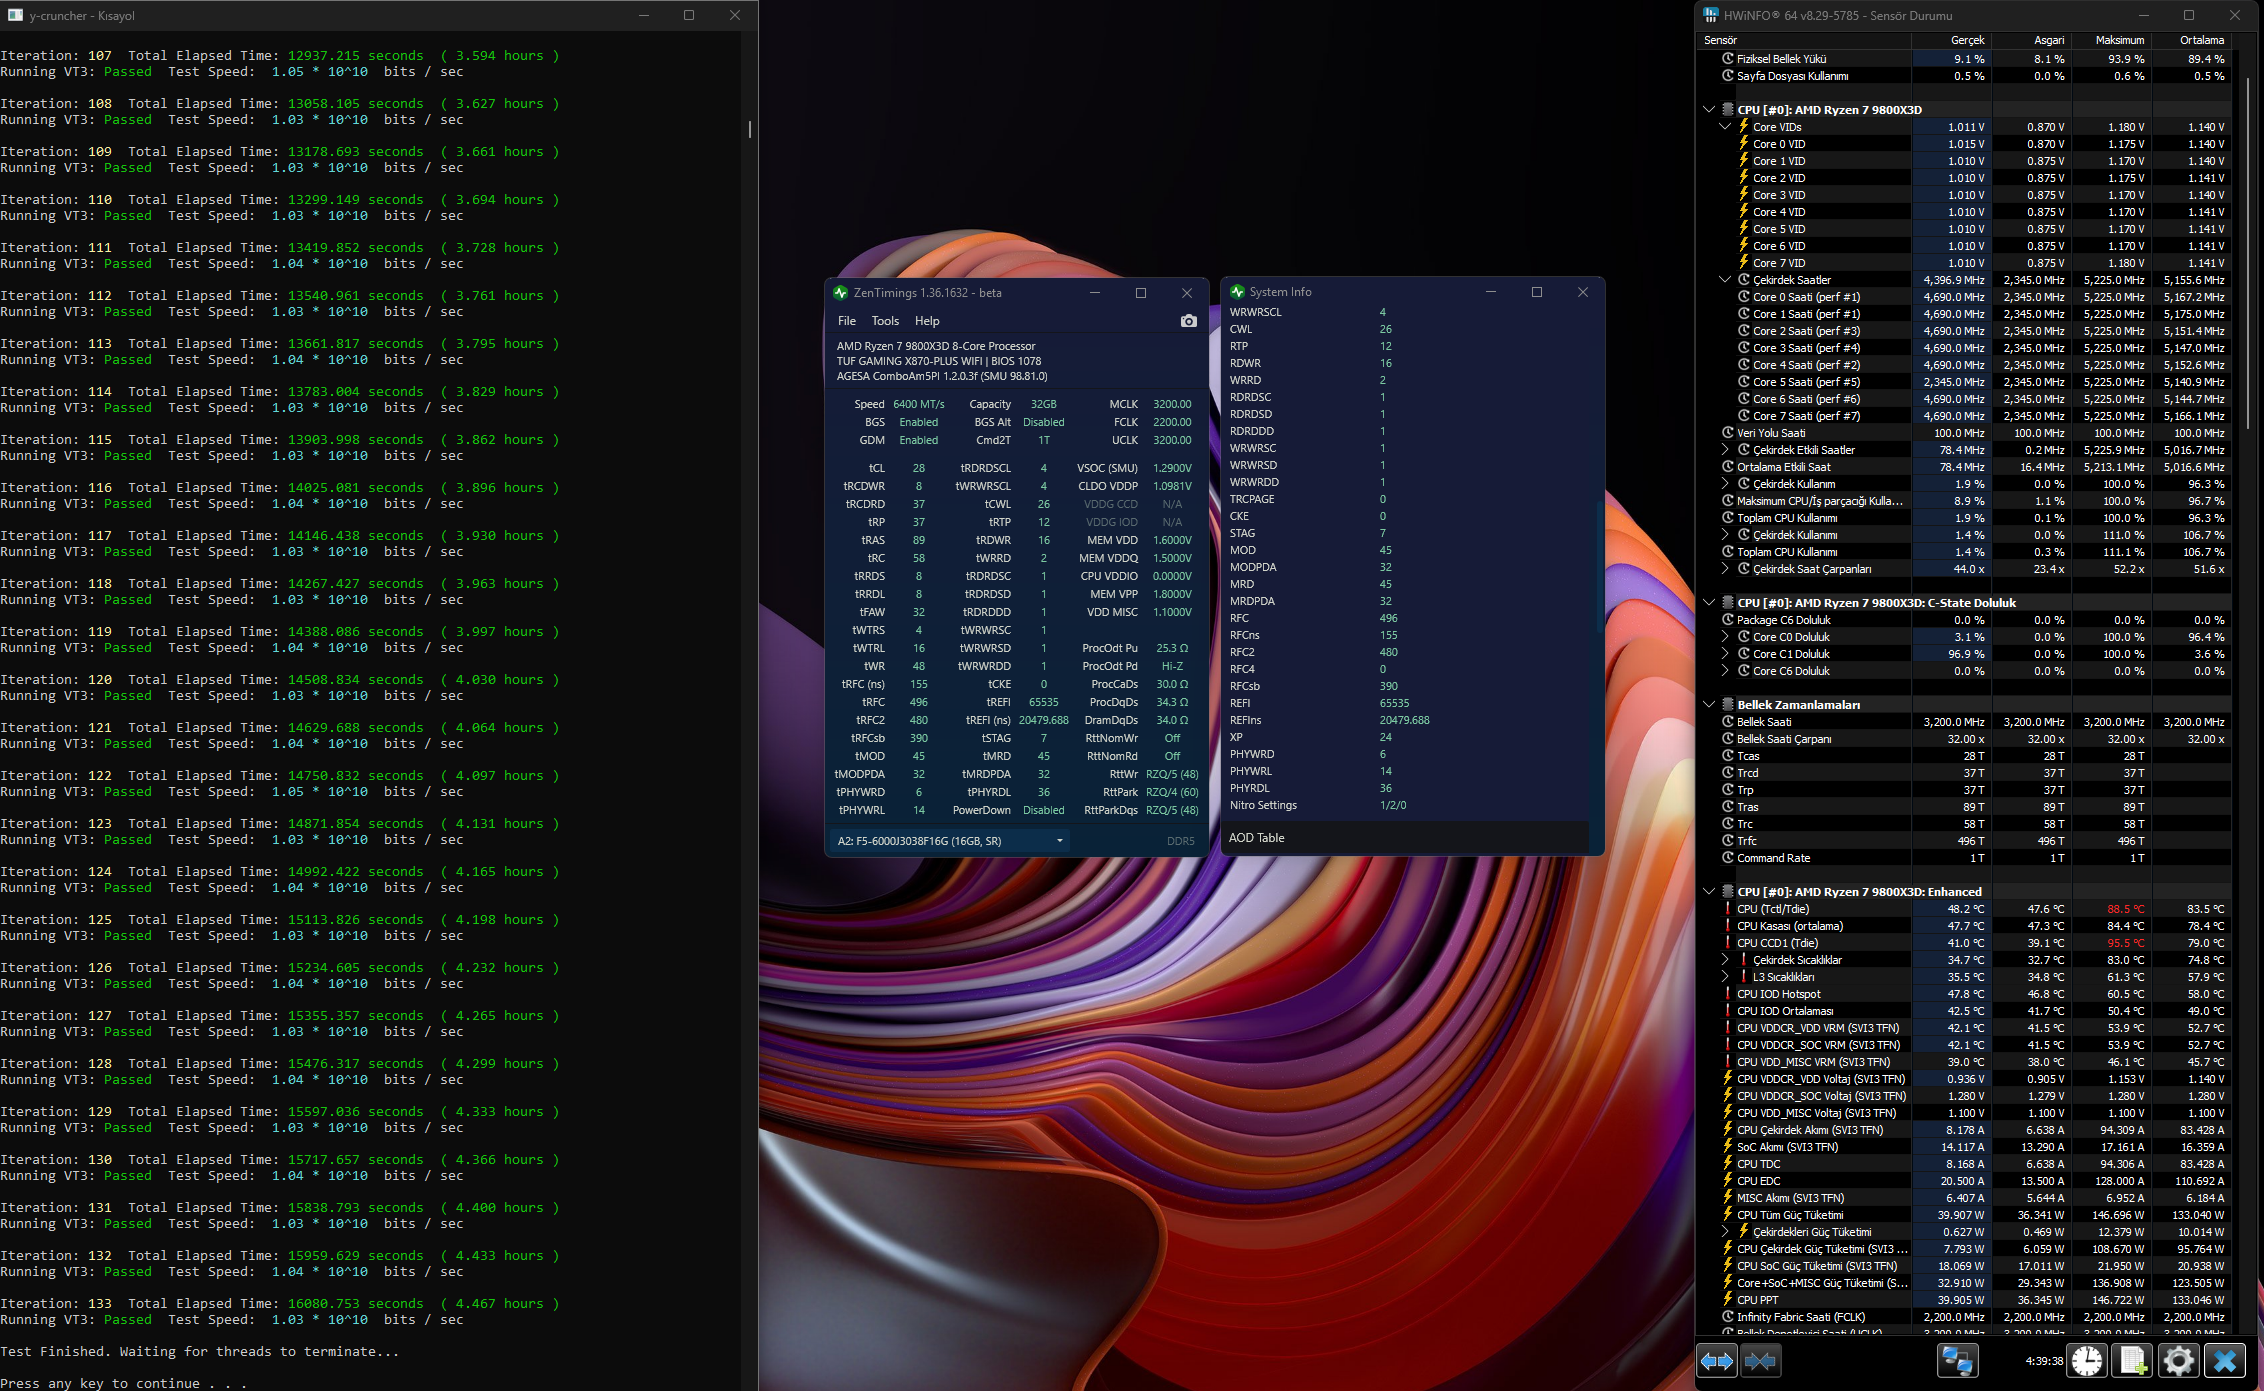Click the Ortalama column header

click(x=2192, y=40)
